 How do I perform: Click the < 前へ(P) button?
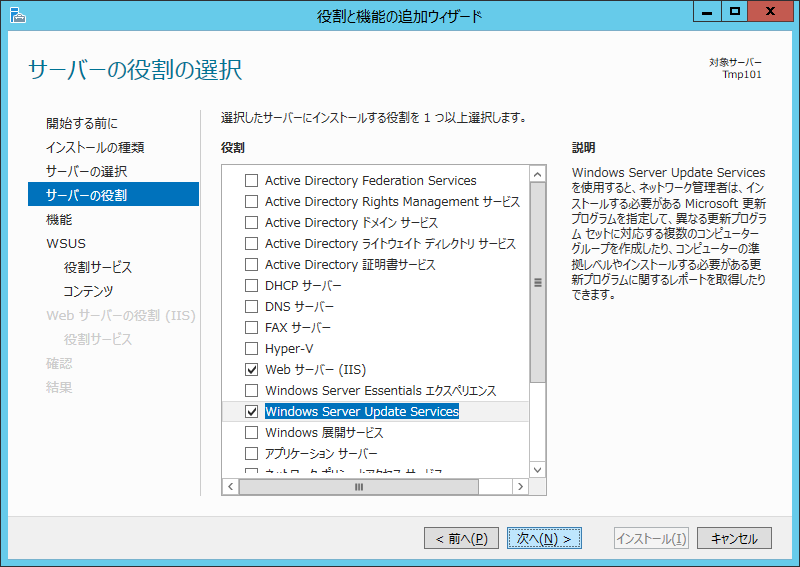pyautogui.click(x=461, y=538)
